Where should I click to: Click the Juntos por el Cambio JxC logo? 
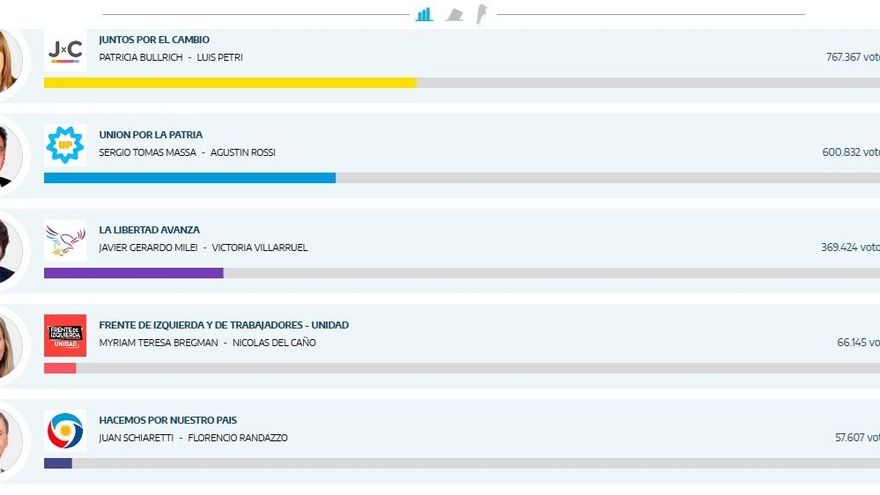(x=65, y=50)
